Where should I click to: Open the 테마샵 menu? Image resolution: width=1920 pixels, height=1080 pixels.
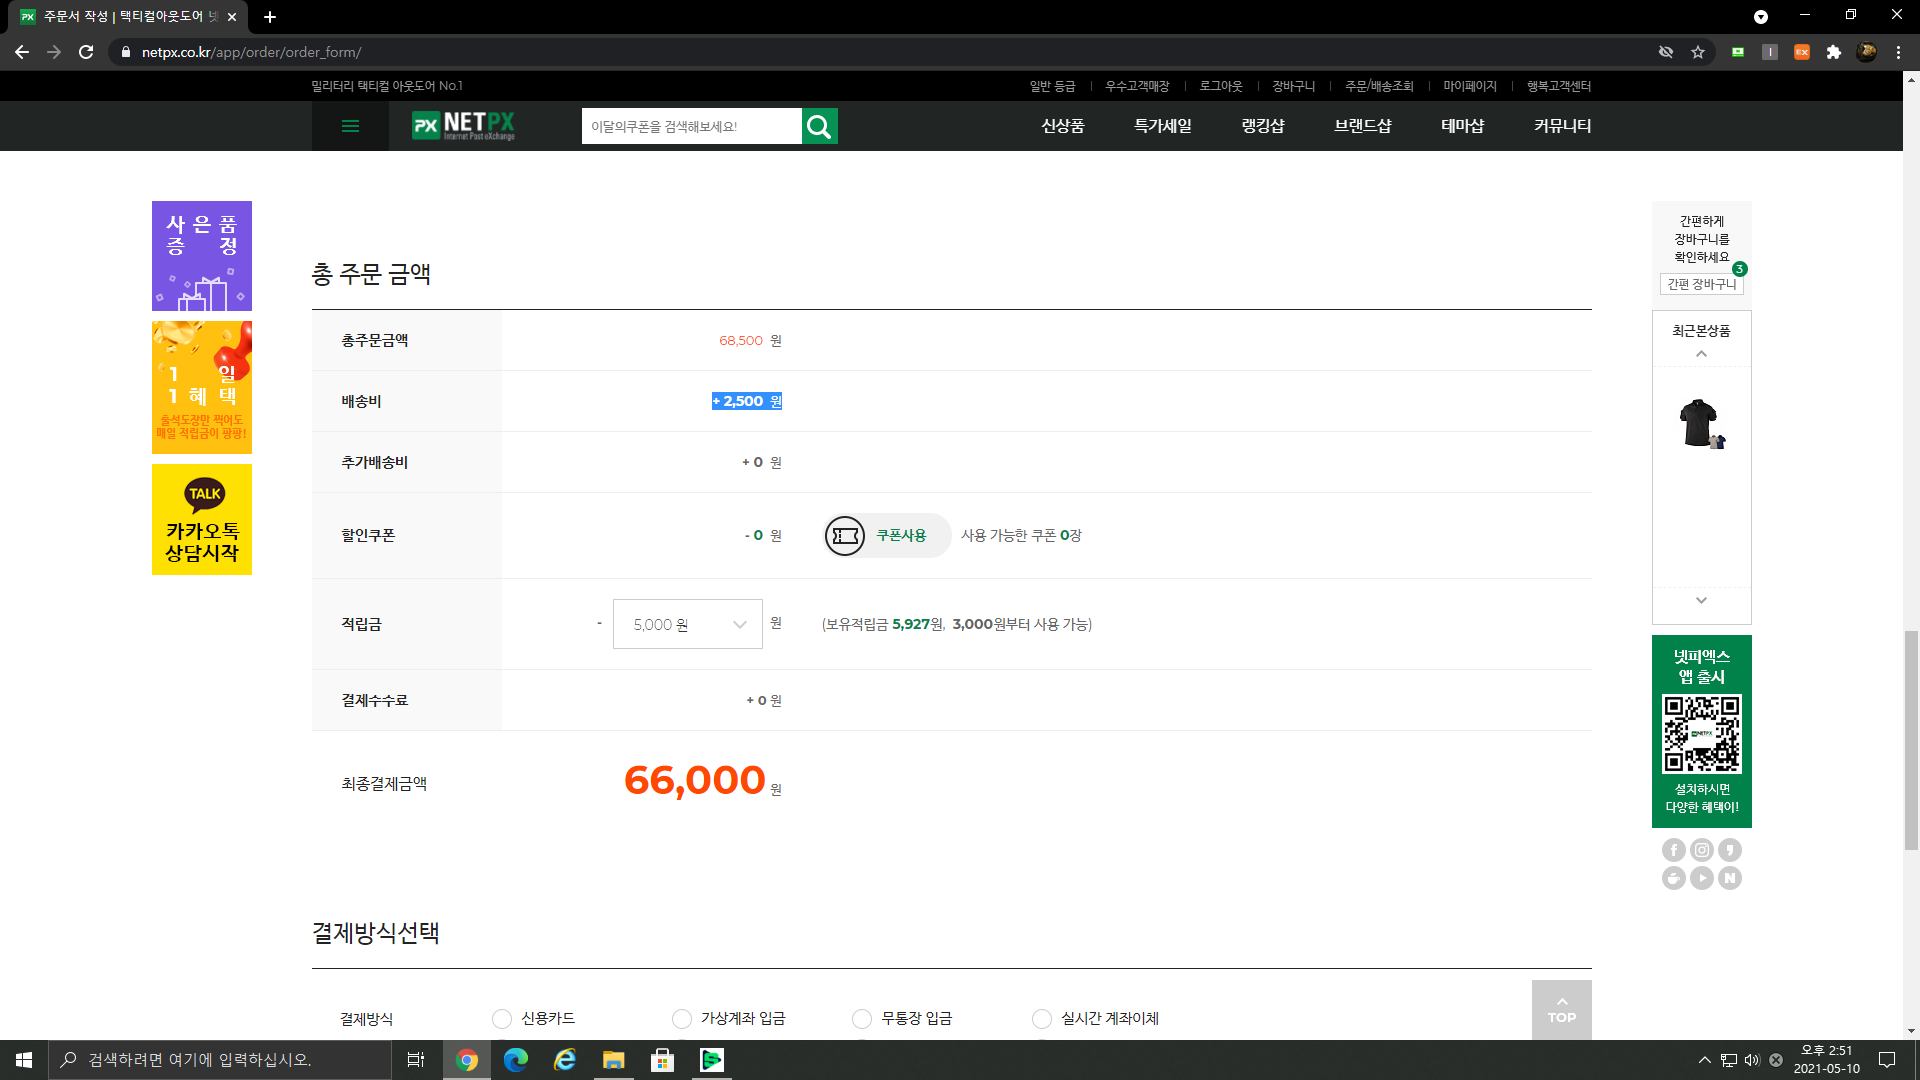(x=1462, y=126)
